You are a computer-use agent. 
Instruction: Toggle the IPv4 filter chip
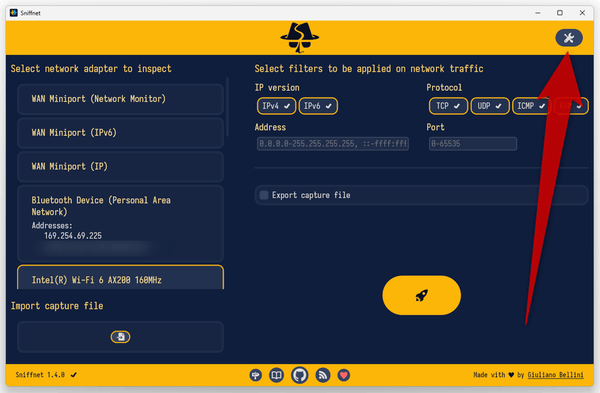pos(276,106)
